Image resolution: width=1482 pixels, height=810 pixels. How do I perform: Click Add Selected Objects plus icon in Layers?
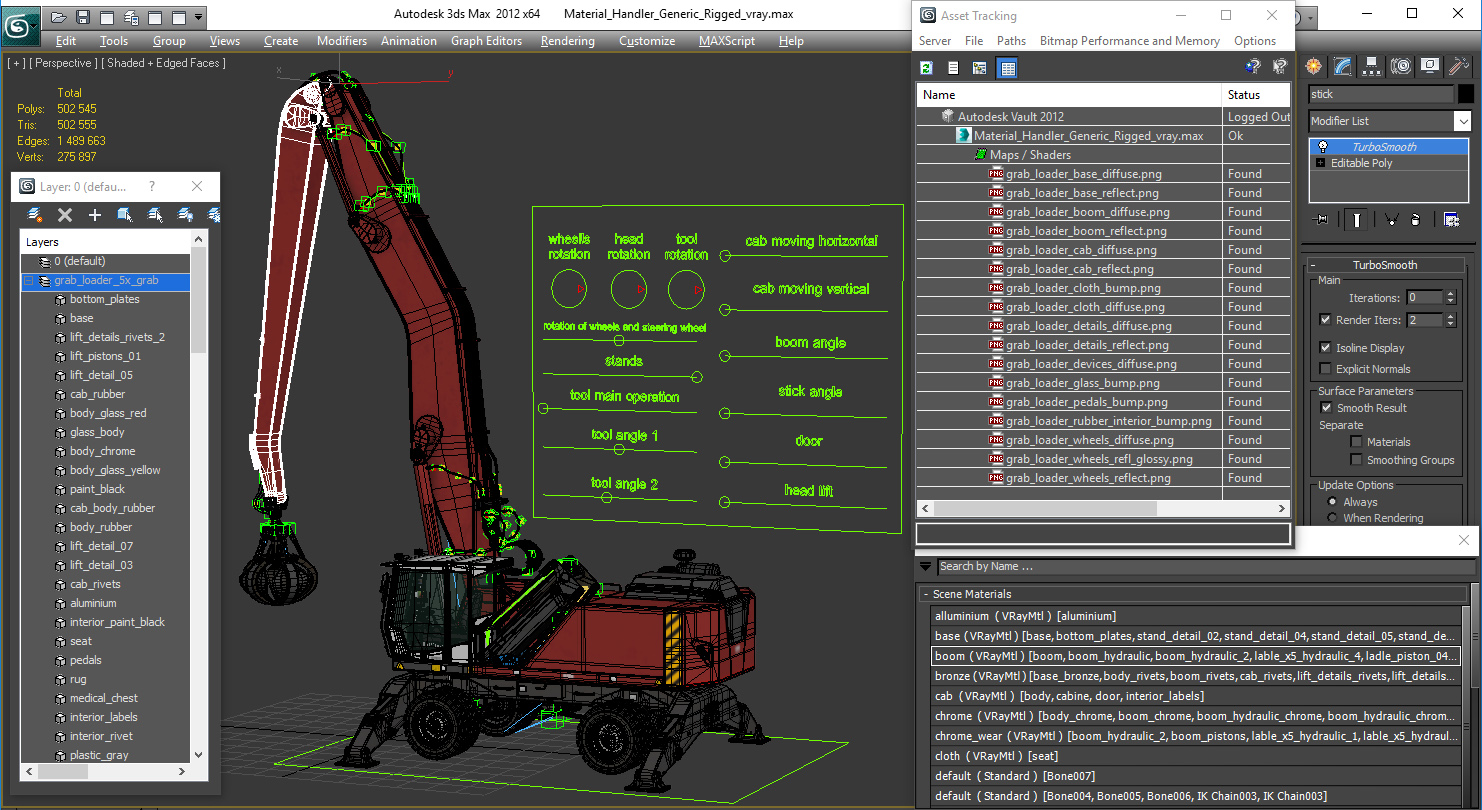(x=95, y=215)
